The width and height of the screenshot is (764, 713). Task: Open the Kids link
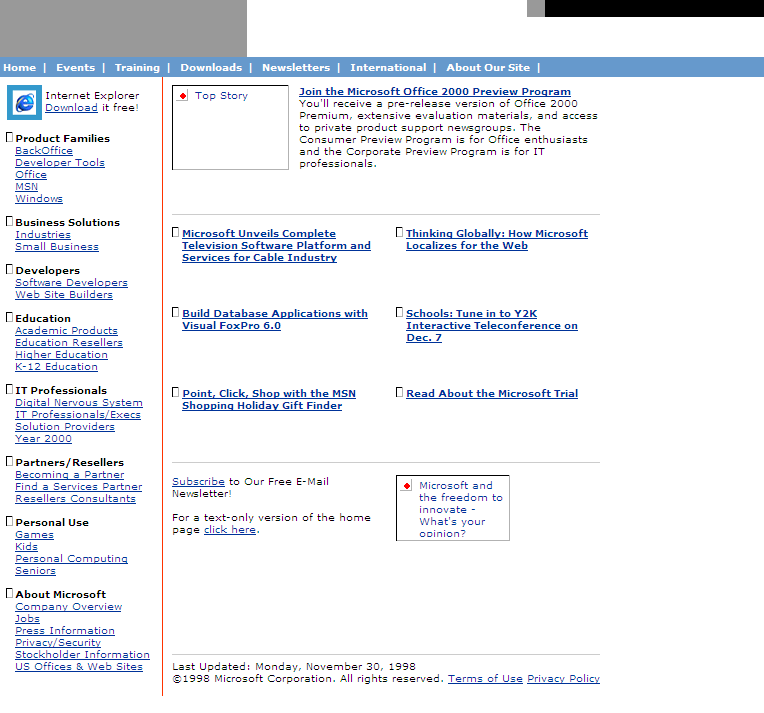[x=26, y=547]
